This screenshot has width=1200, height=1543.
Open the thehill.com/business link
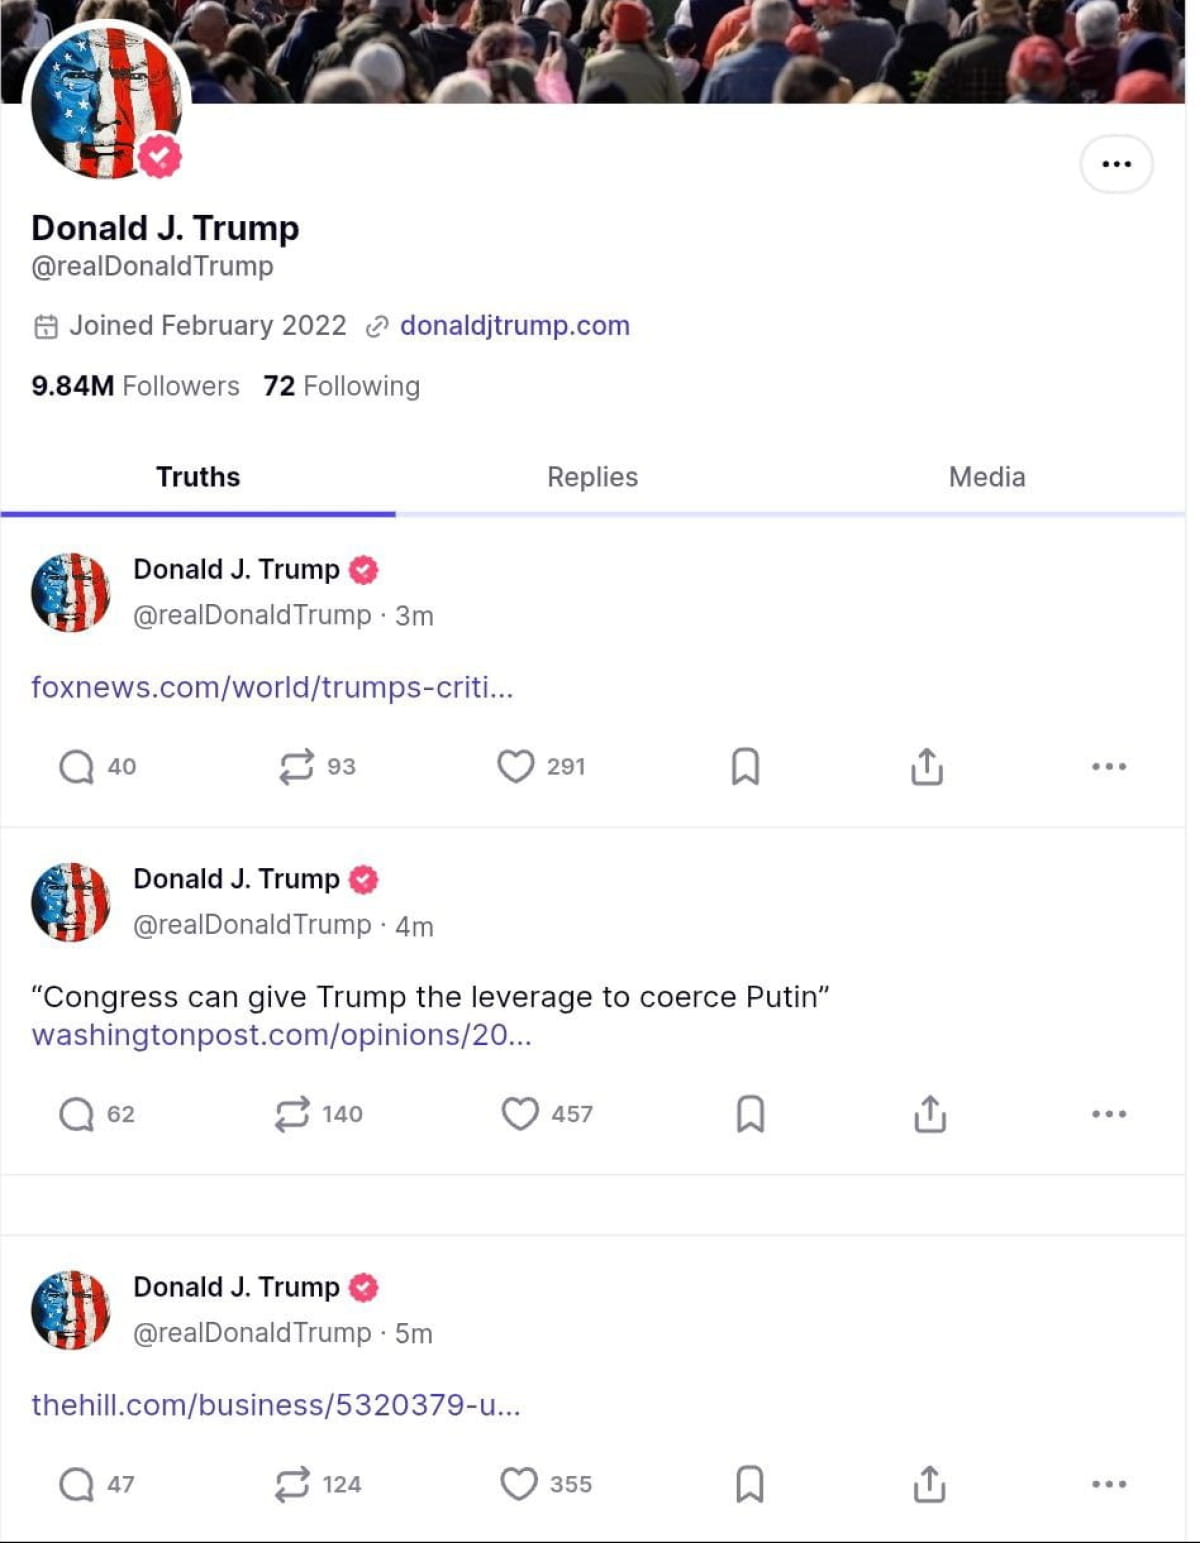(x=276, y=1405)
